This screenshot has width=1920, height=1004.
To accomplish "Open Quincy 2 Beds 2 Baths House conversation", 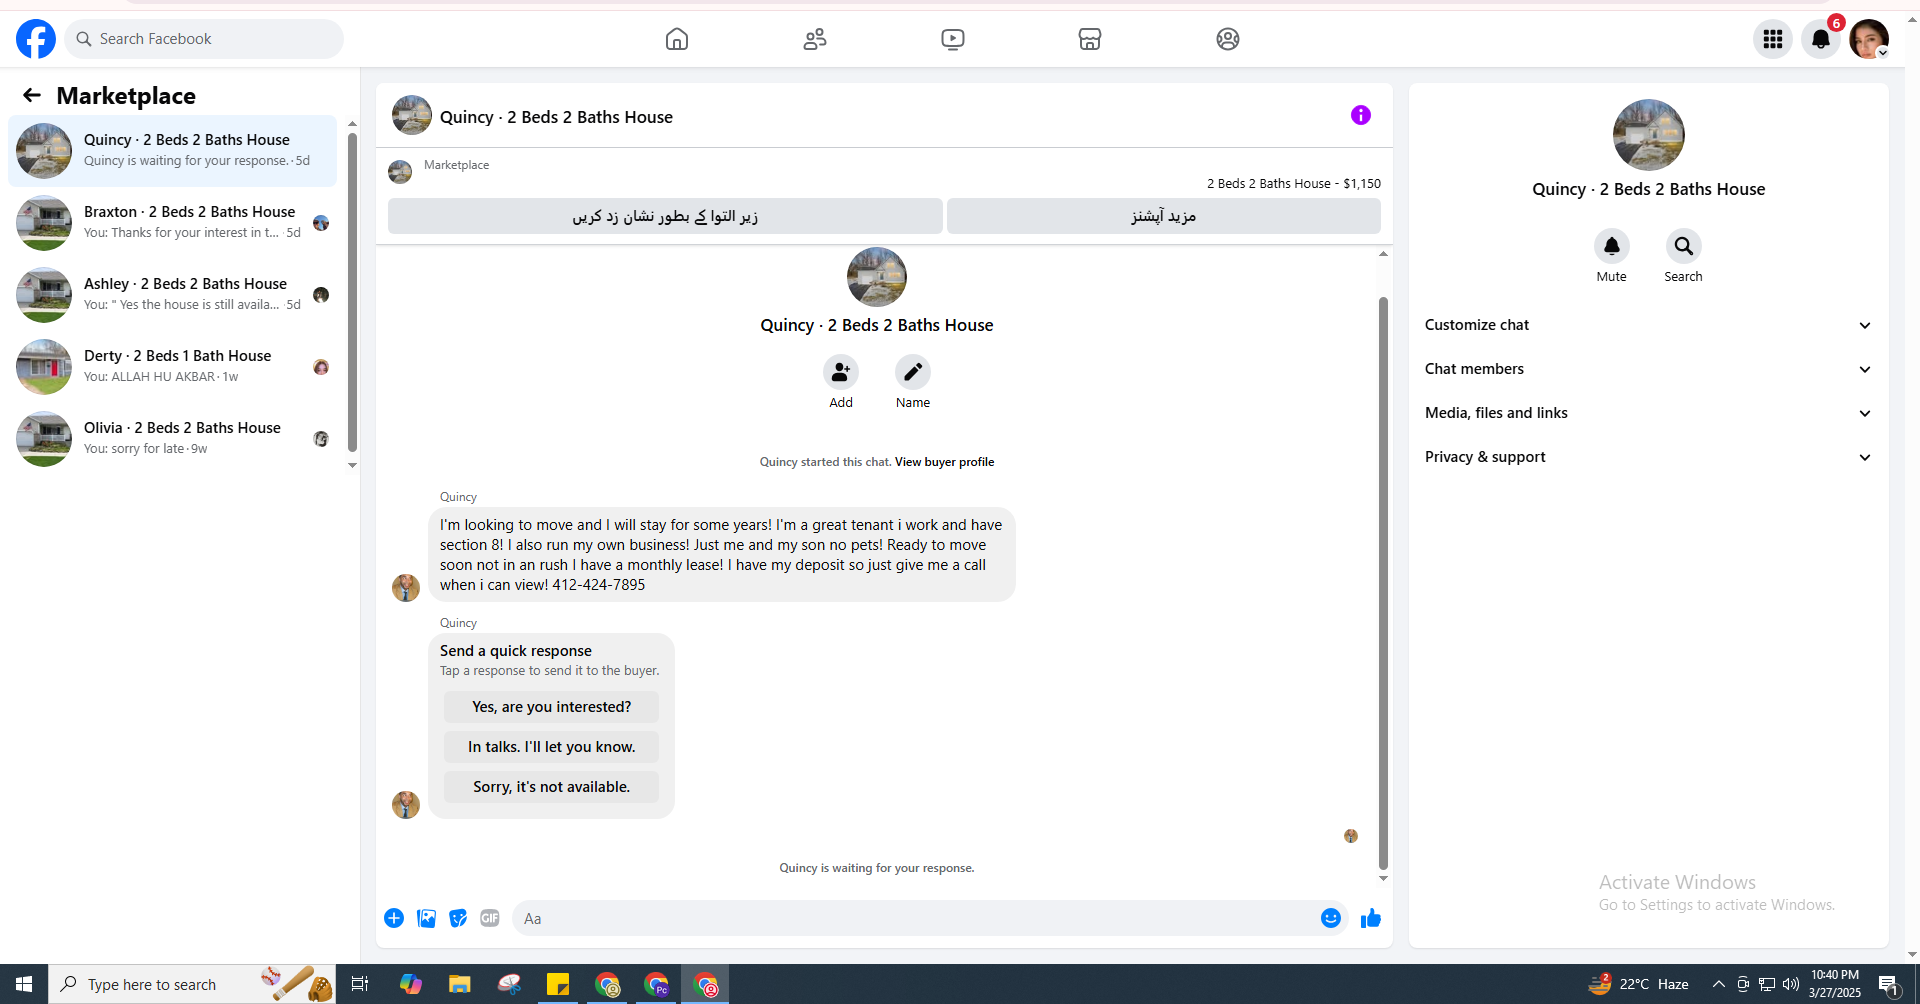I will click(173, 151).
